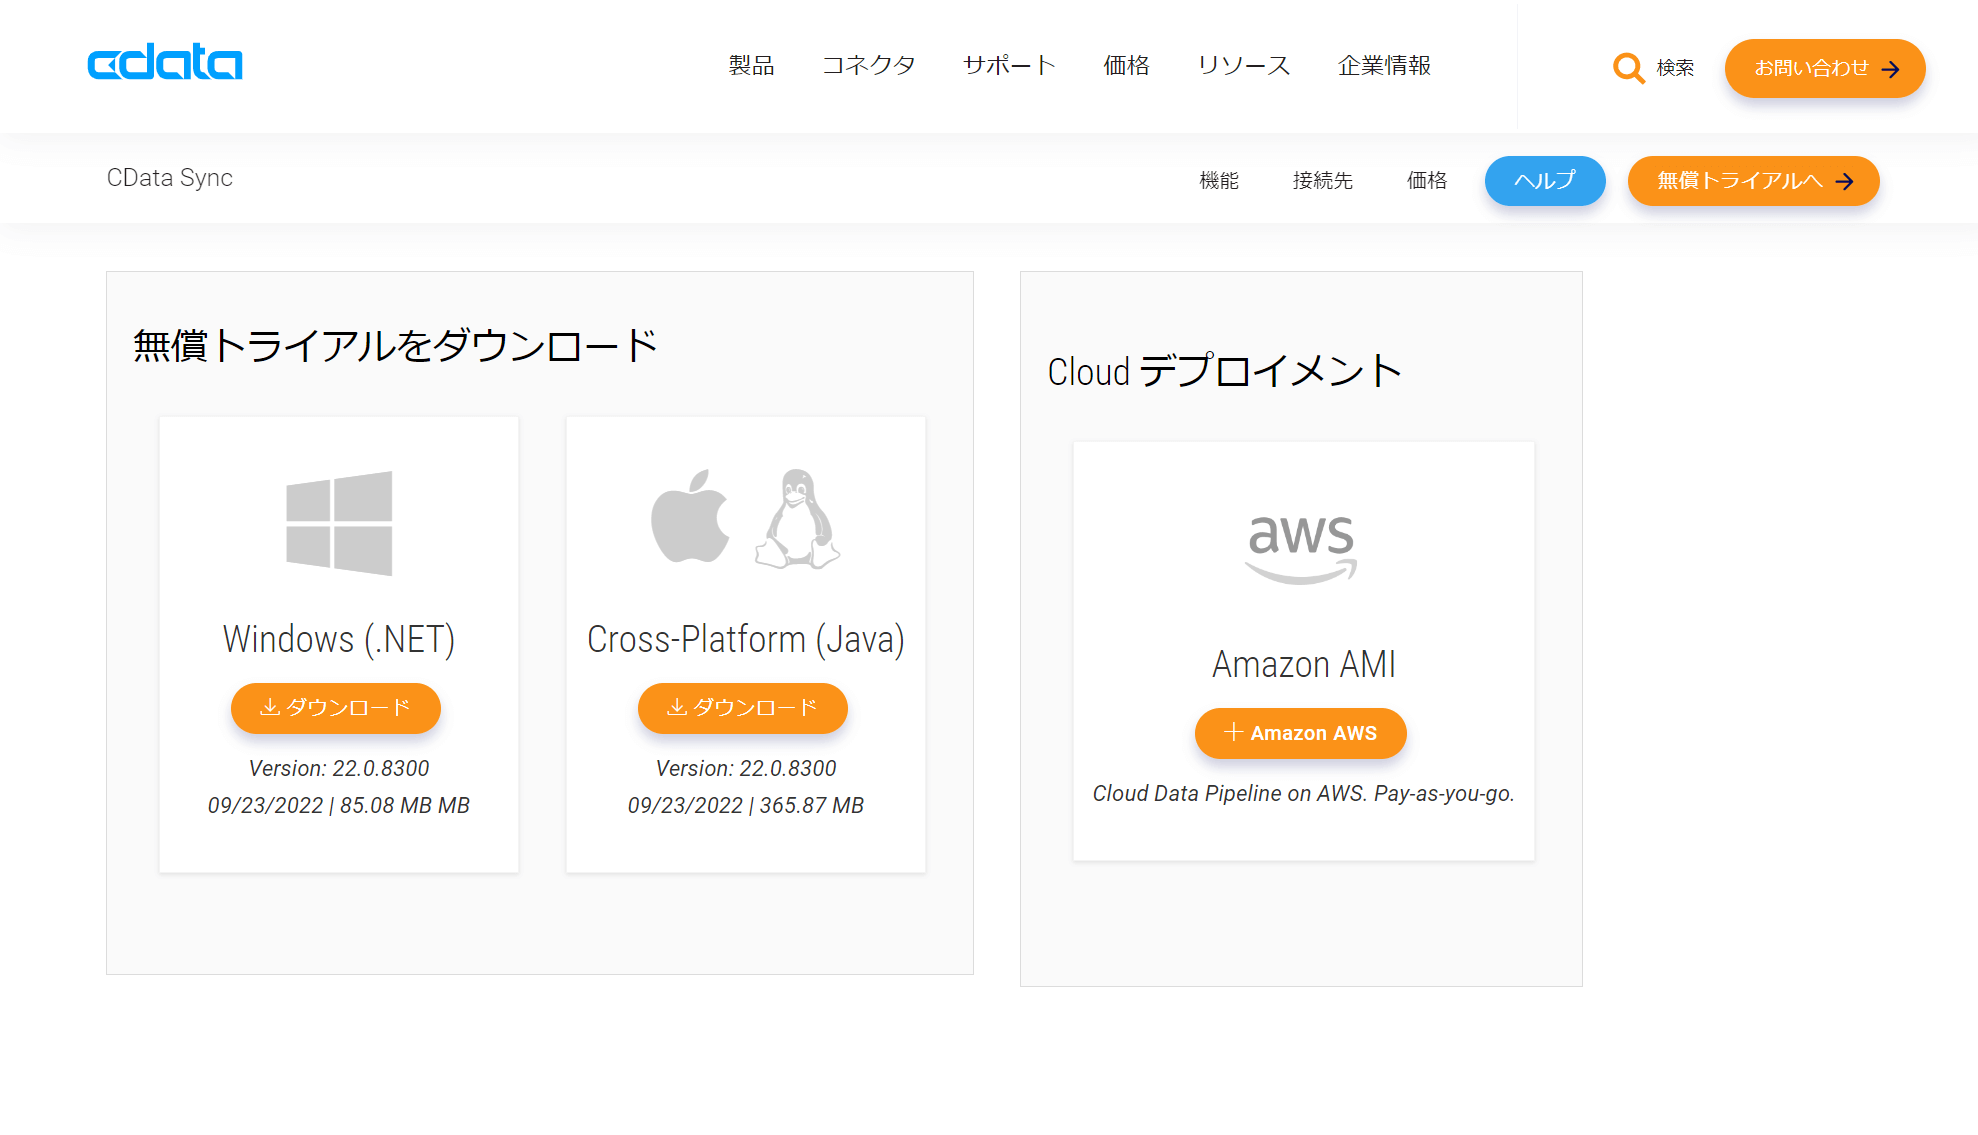Click the AWS logo

pyautogui.click(x=1301, y=547)
